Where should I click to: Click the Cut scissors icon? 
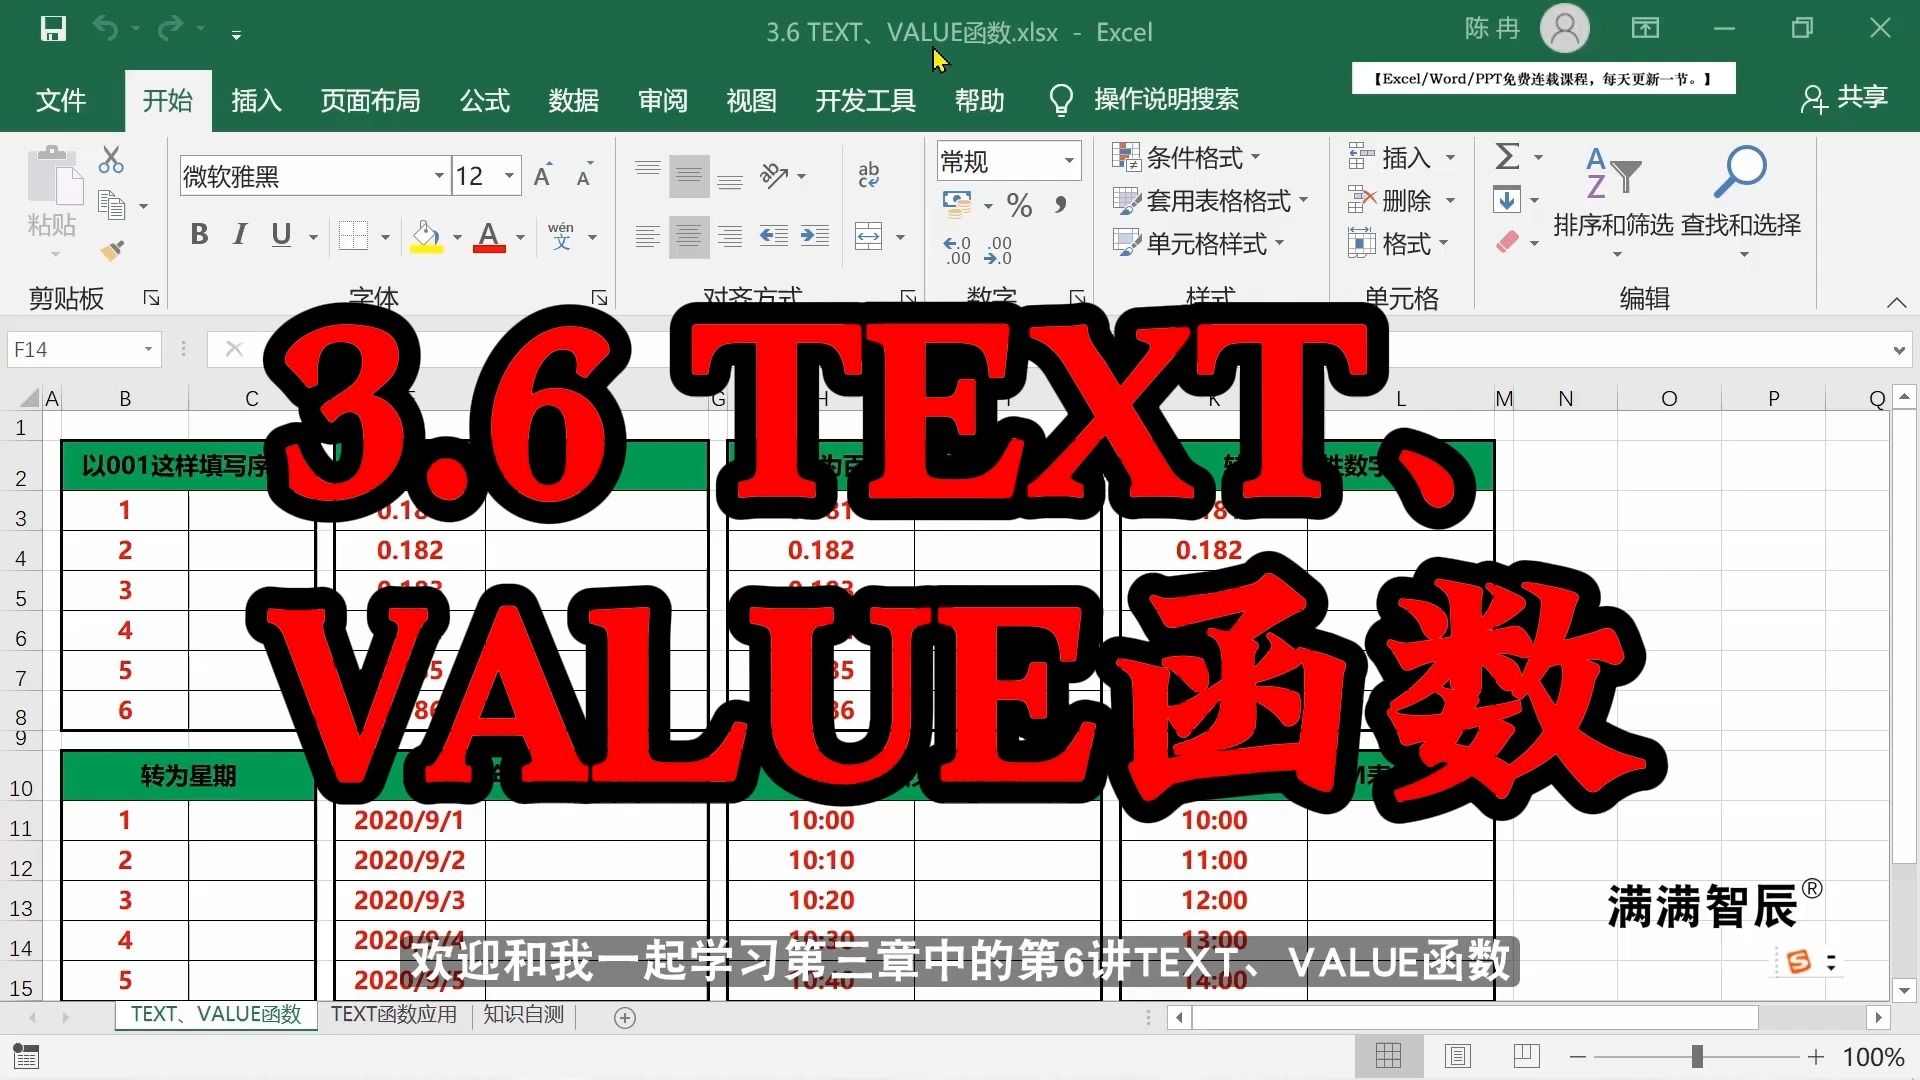tap(111, 160)
